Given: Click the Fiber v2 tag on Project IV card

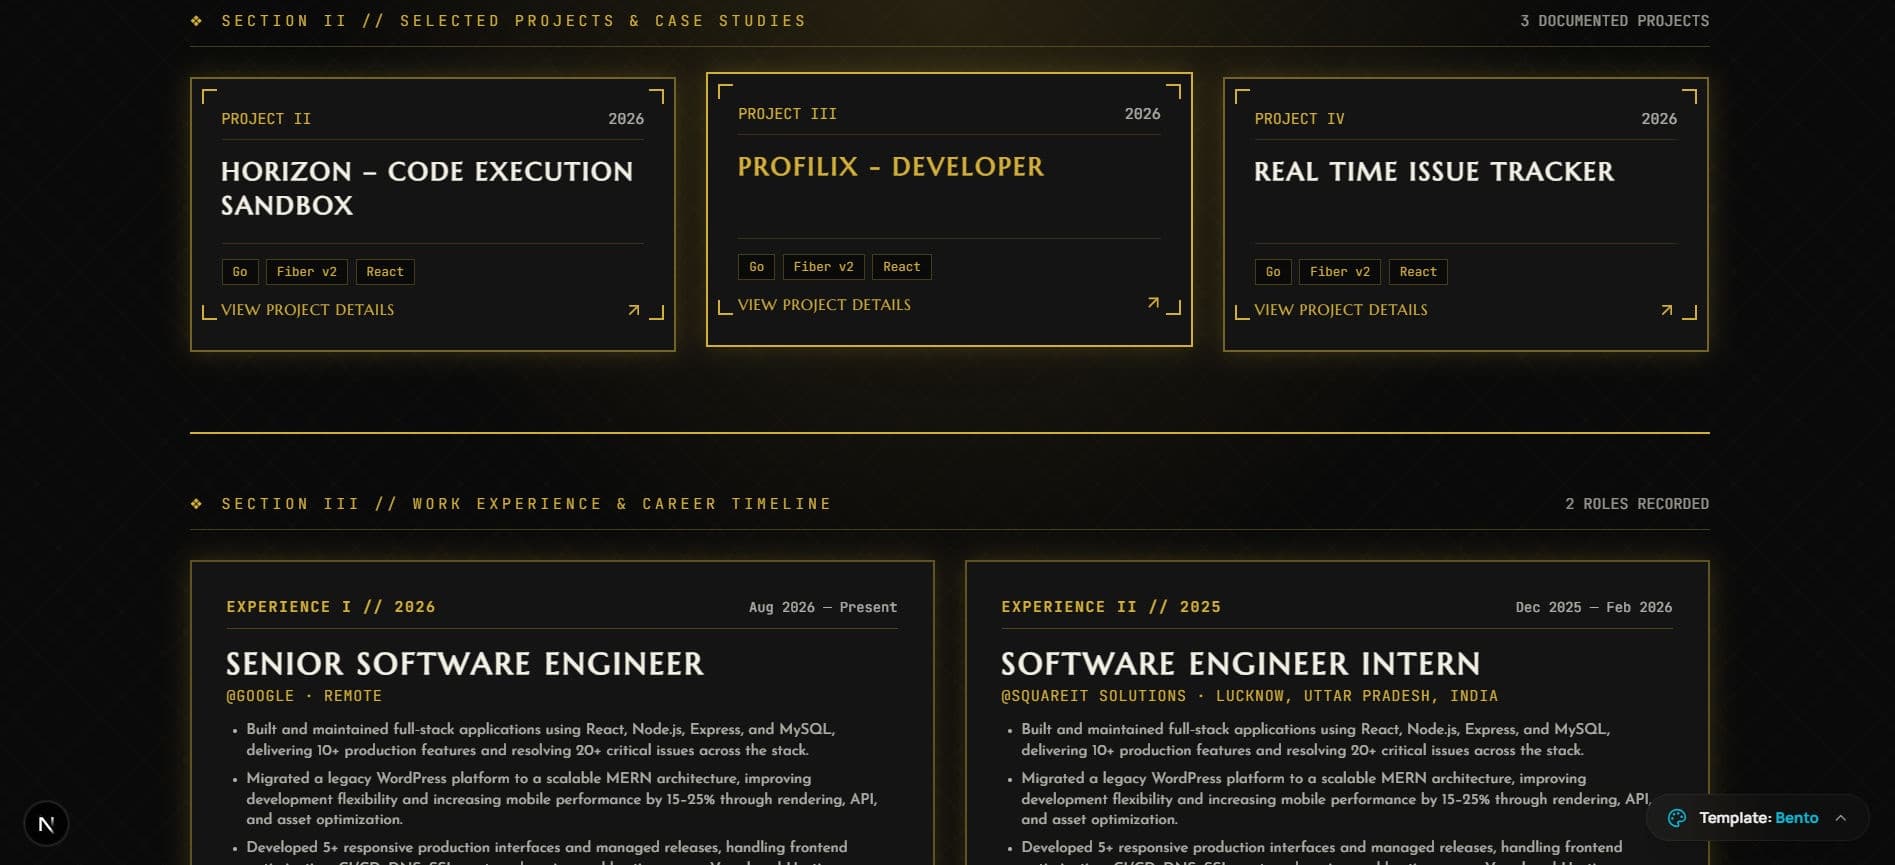Looking at the screenshot, I should tap(1340, 272).
